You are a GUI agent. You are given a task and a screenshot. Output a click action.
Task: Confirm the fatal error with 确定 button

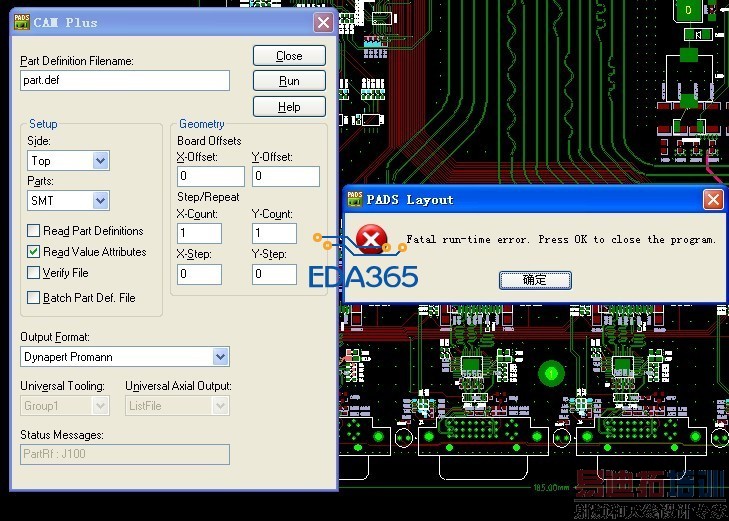click(535, 280)
